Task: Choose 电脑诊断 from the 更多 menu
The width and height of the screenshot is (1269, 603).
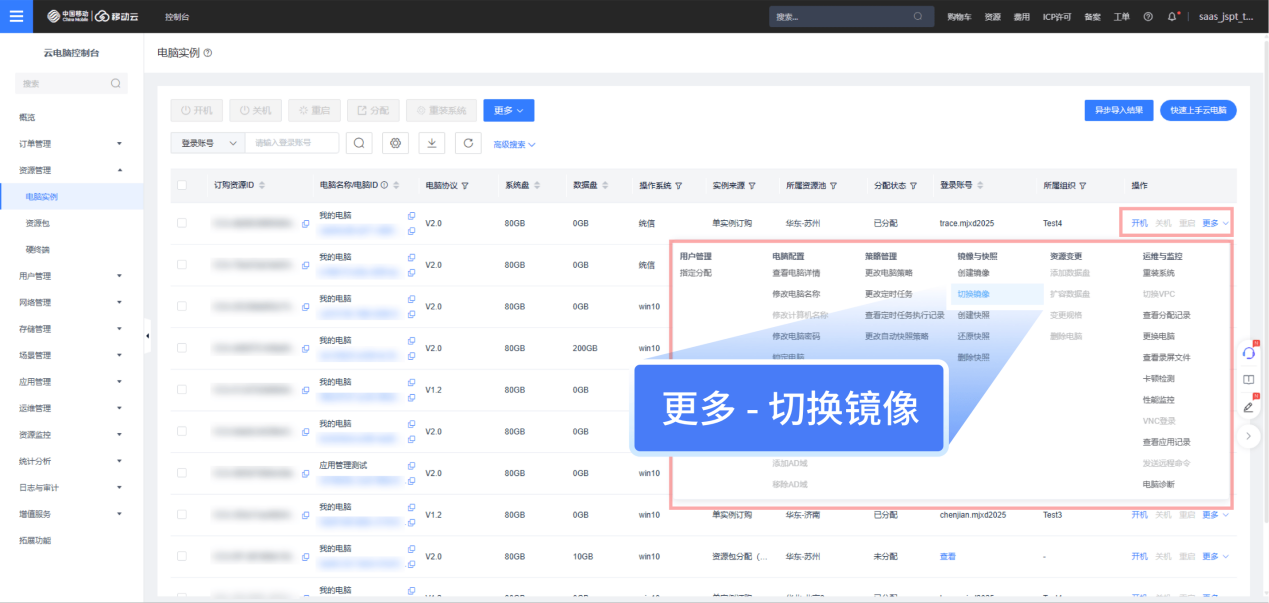Action: (x=1159, y=484)
